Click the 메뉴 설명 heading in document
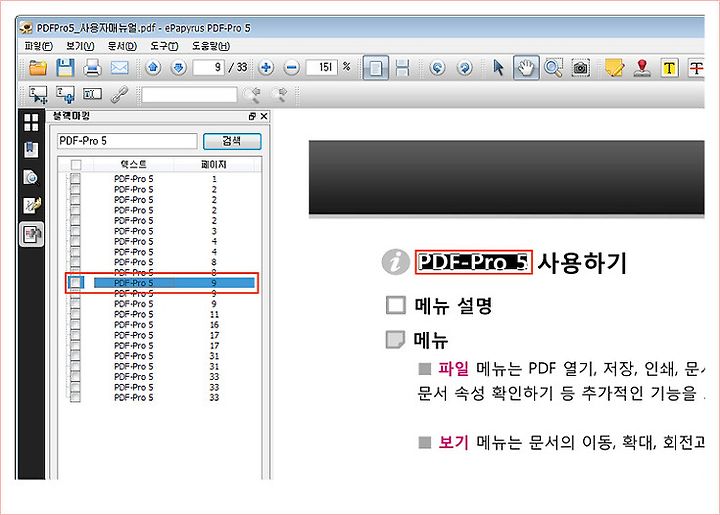Viewport: 720px width, 515px height. click(x=453, y=305)
